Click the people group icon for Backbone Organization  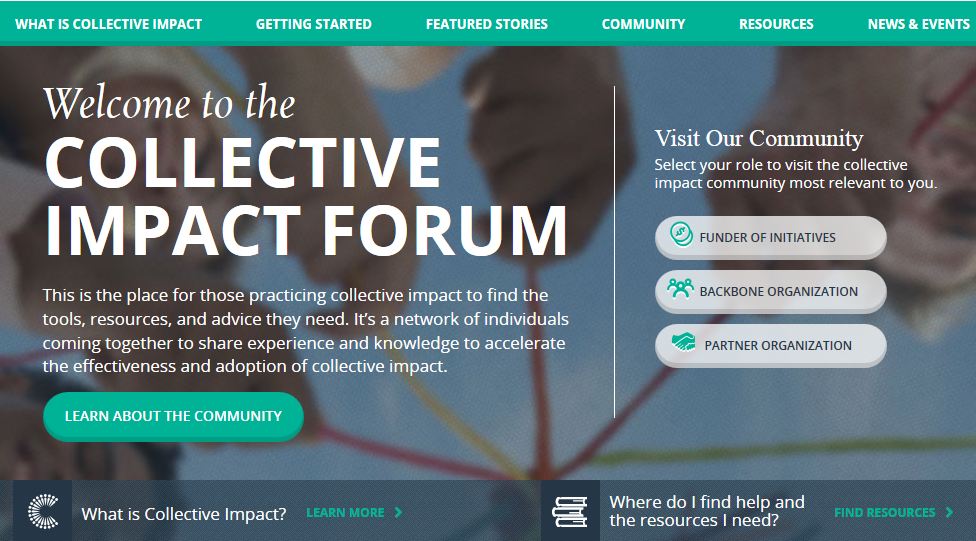(680, 288)
